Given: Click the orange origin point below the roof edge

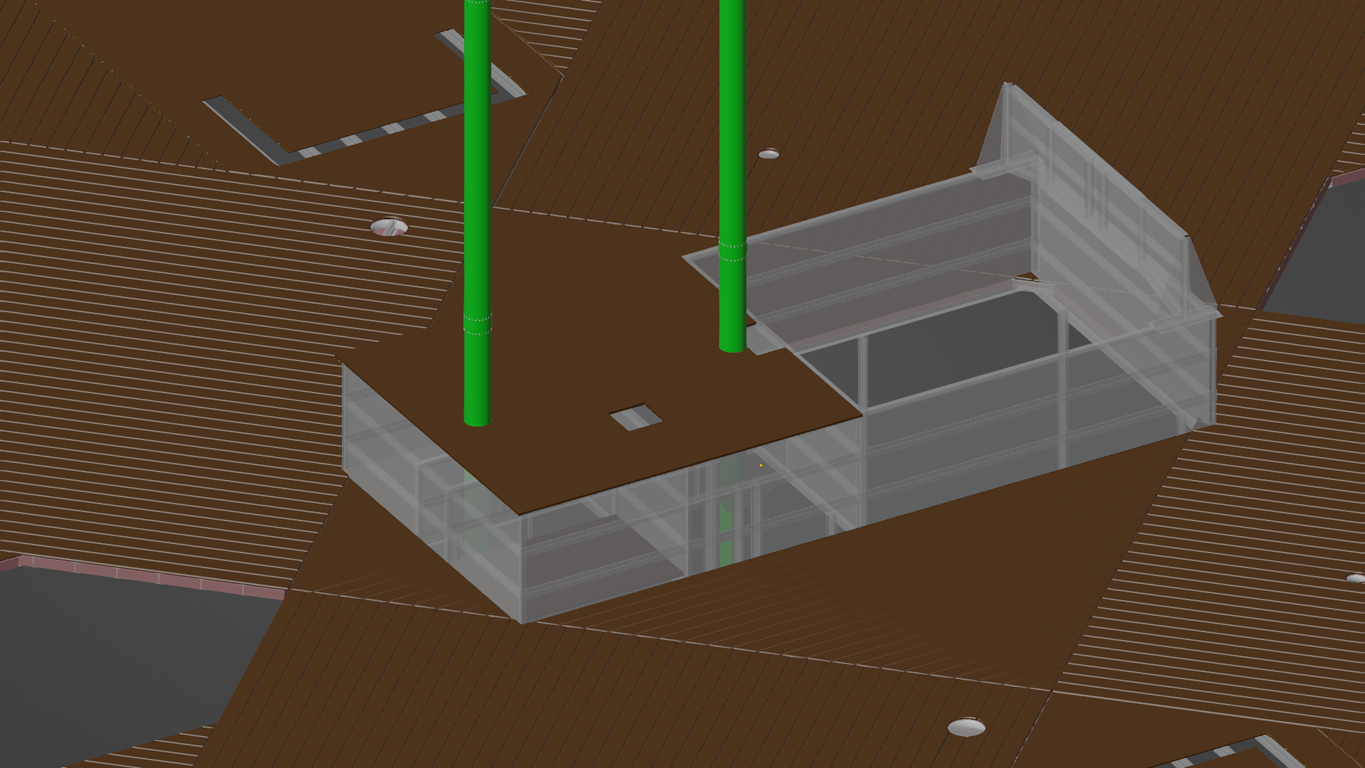Looking at the screenshot, I should pos(761,465).
